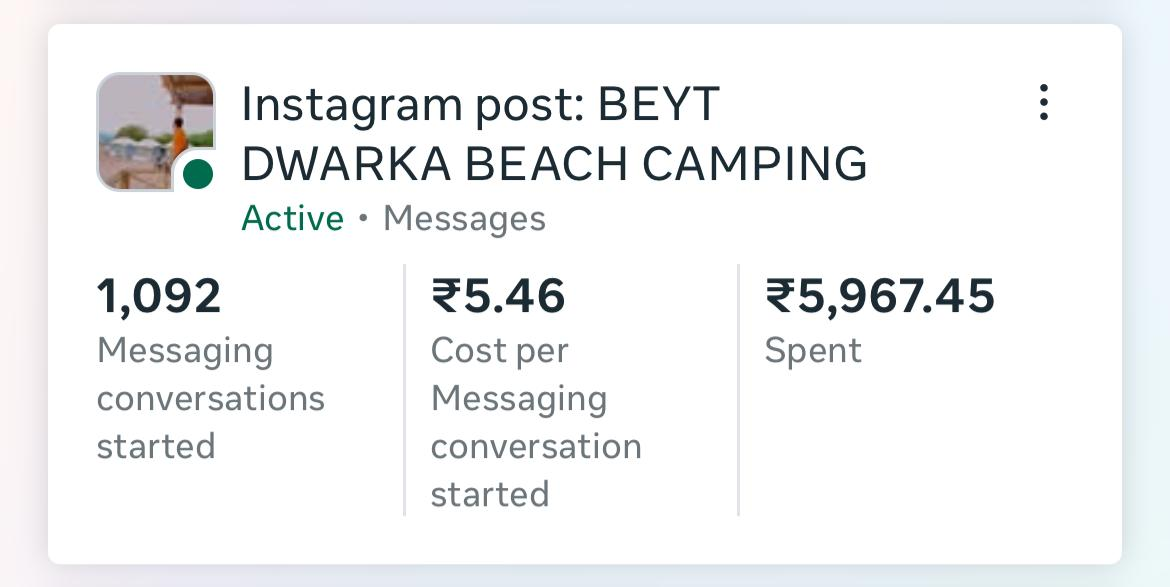Screen dimensions: 1170x587
Task: Click the word conversations under 1,092
Action: (x=210, y=398)
